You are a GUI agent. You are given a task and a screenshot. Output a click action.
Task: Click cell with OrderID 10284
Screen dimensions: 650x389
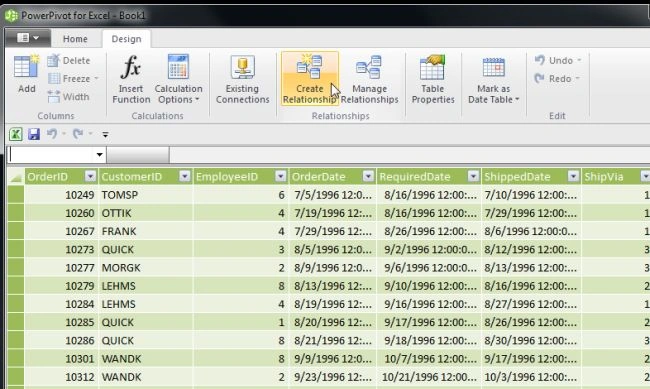61,304
